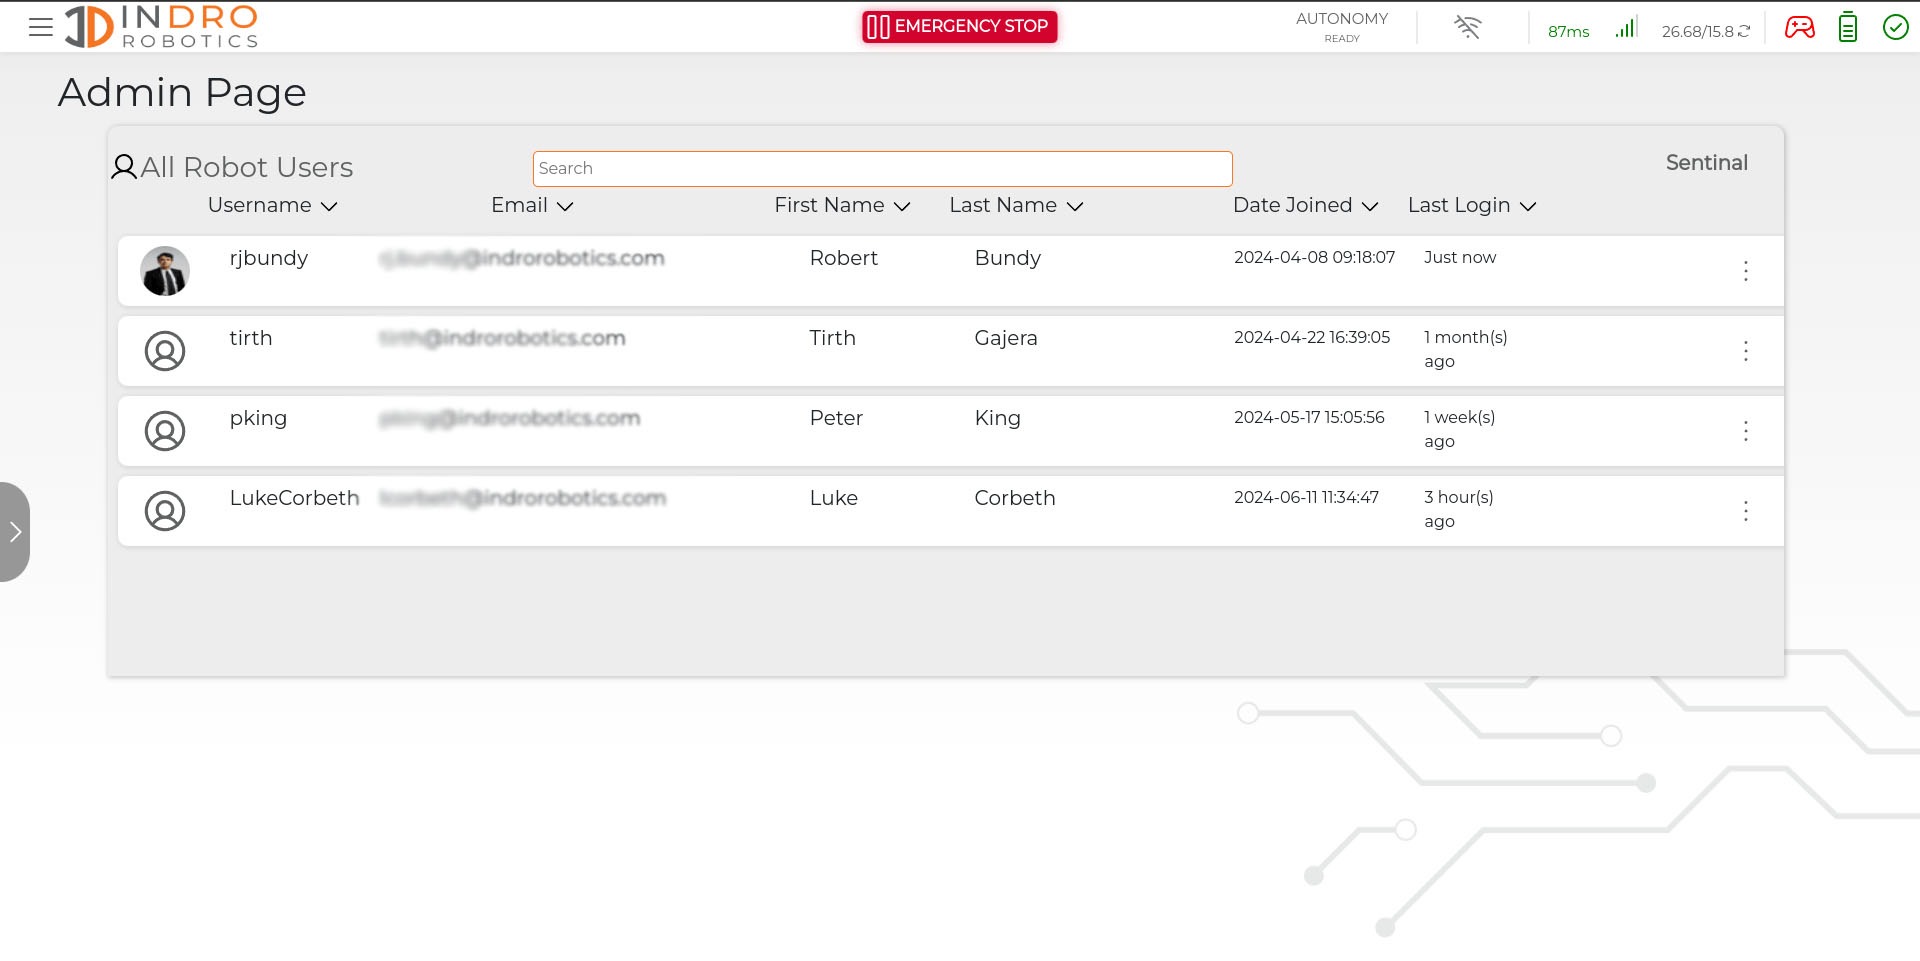Sort users by Last Name column
Screen dimensions: 1920x961
[1016, 206]
